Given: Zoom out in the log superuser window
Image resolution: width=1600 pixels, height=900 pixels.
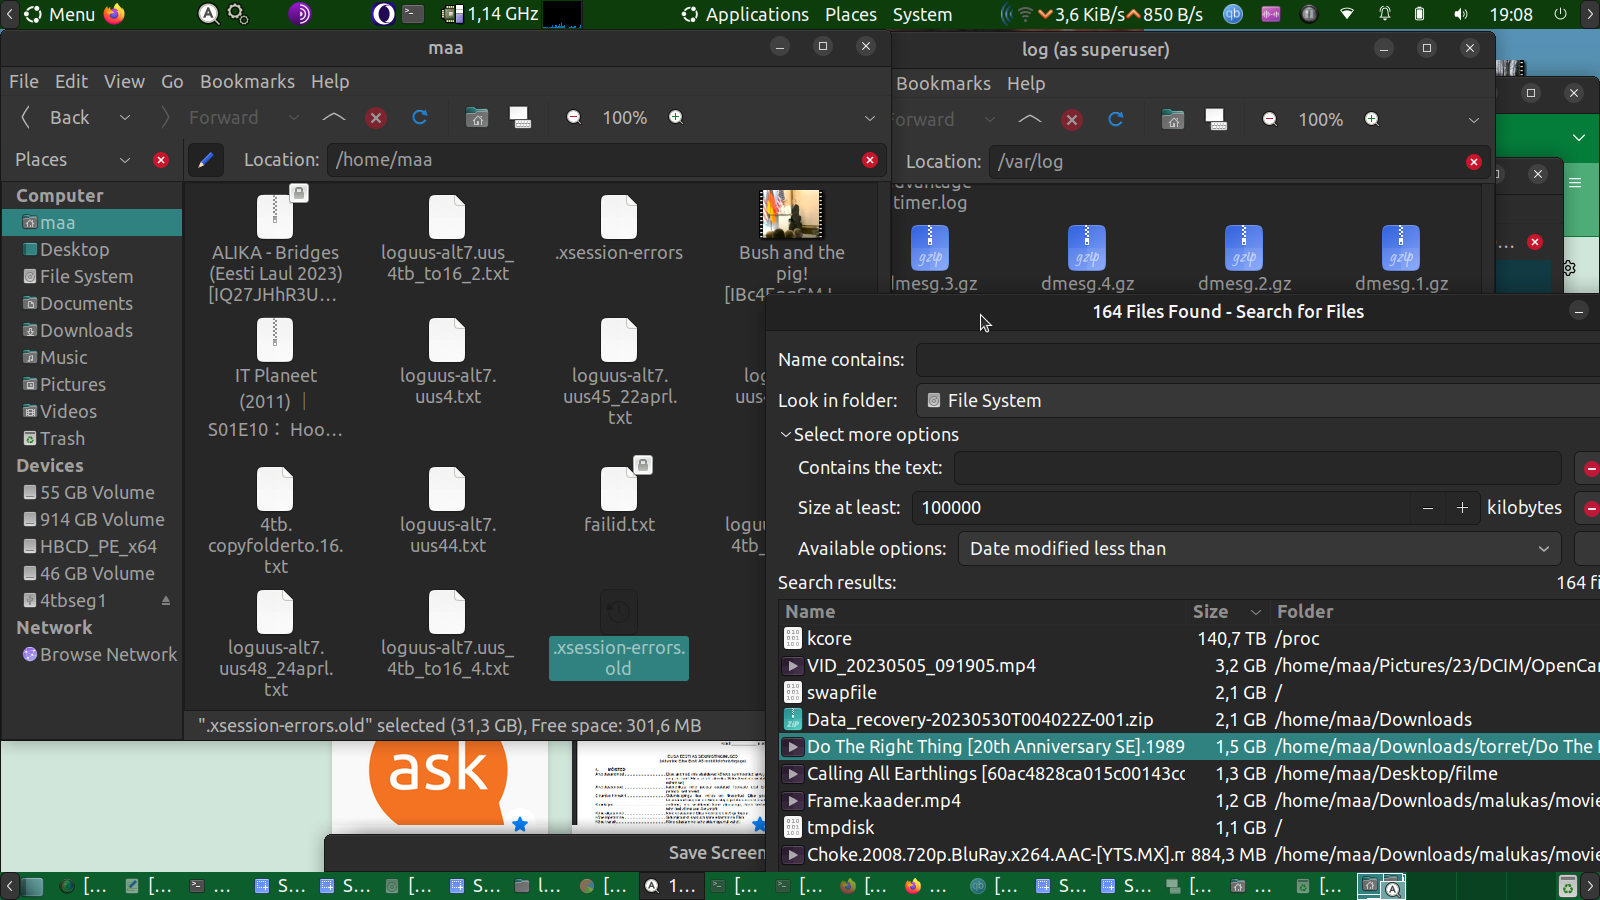Looking at the screenshot, I should [x=1269, y=120].
